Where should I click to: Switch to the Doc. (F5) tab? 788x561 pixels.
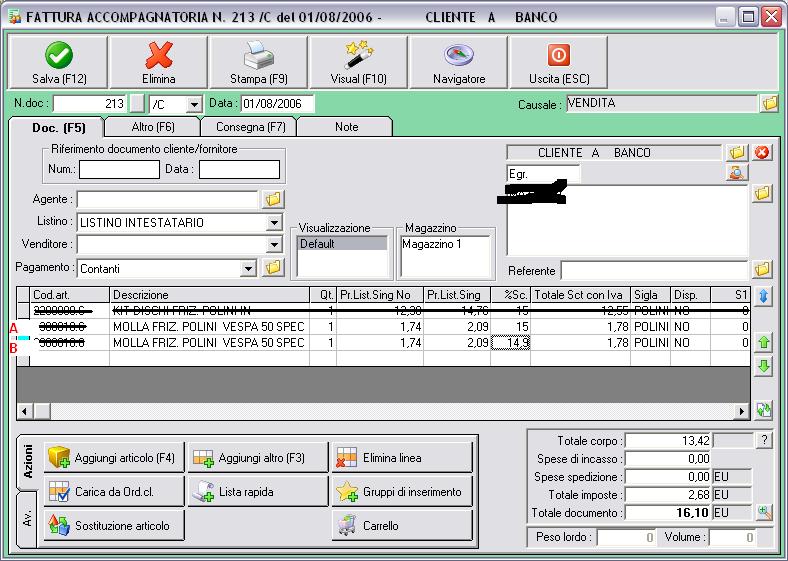(58, 128)
